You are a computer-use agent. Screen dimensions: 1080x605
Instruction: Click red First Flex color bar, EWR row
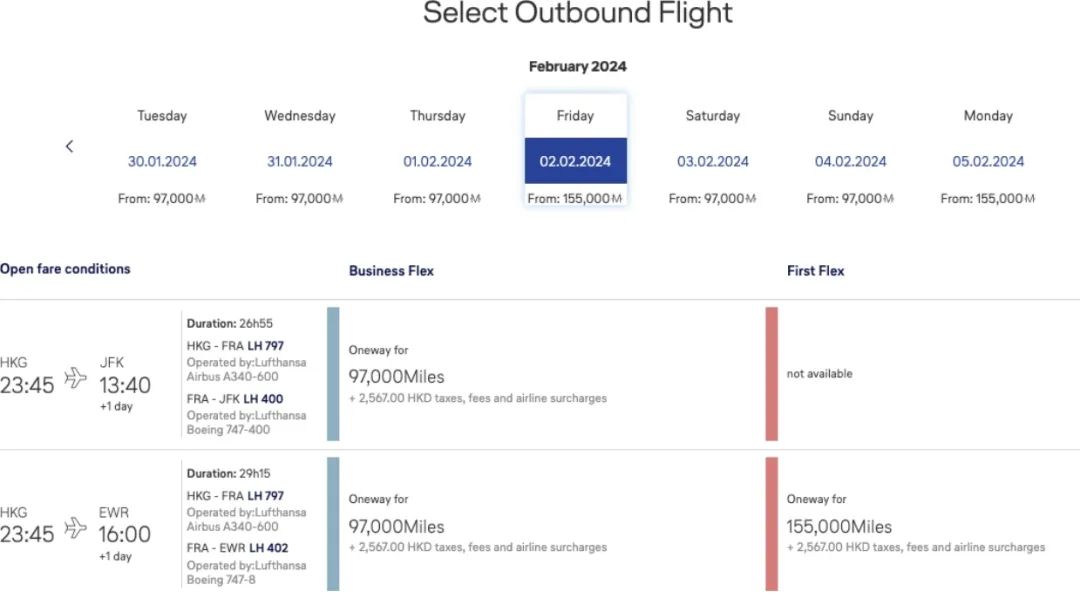click(771, 524)
